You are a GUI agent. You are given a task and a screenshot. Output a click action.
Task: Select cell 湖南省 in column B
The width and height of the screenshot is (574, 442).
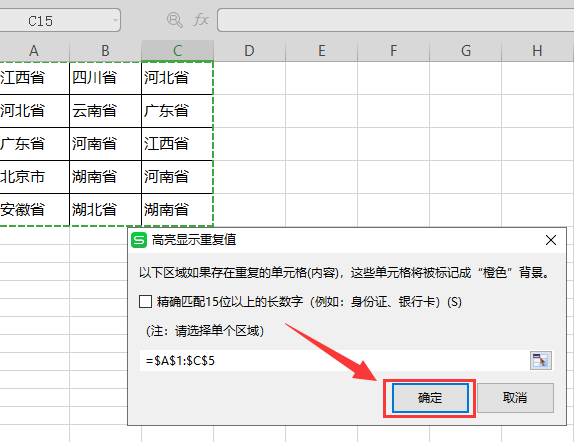pos(105,177)
